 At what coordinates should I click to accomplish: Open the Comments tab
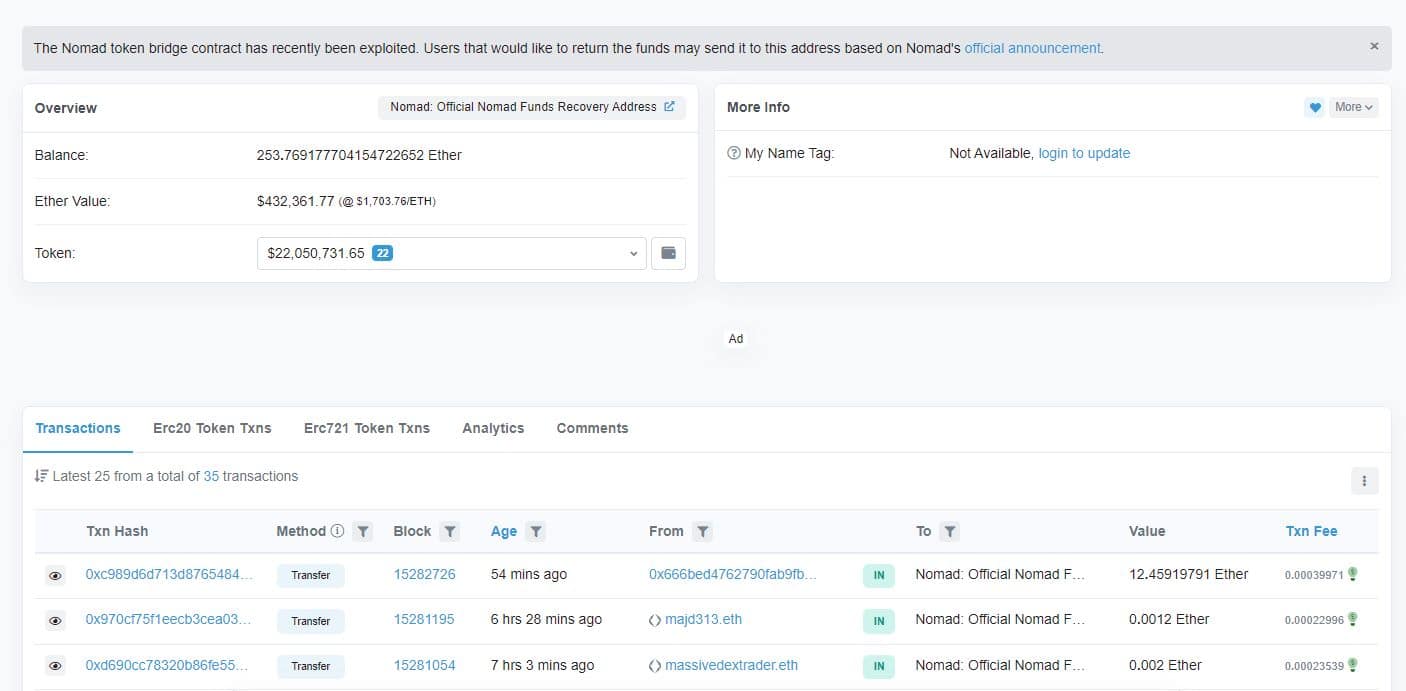tap(592, 428)
